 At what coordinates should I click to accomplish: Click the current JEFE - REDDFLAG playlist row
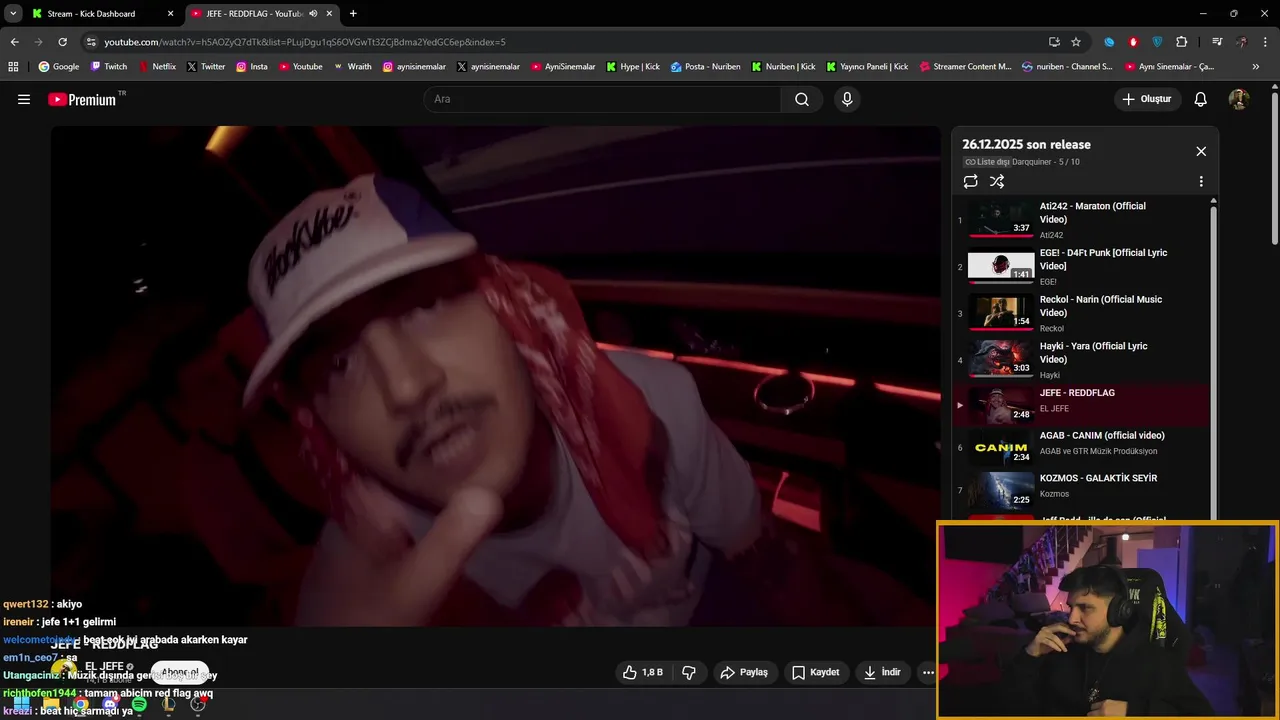(1081, 404)
